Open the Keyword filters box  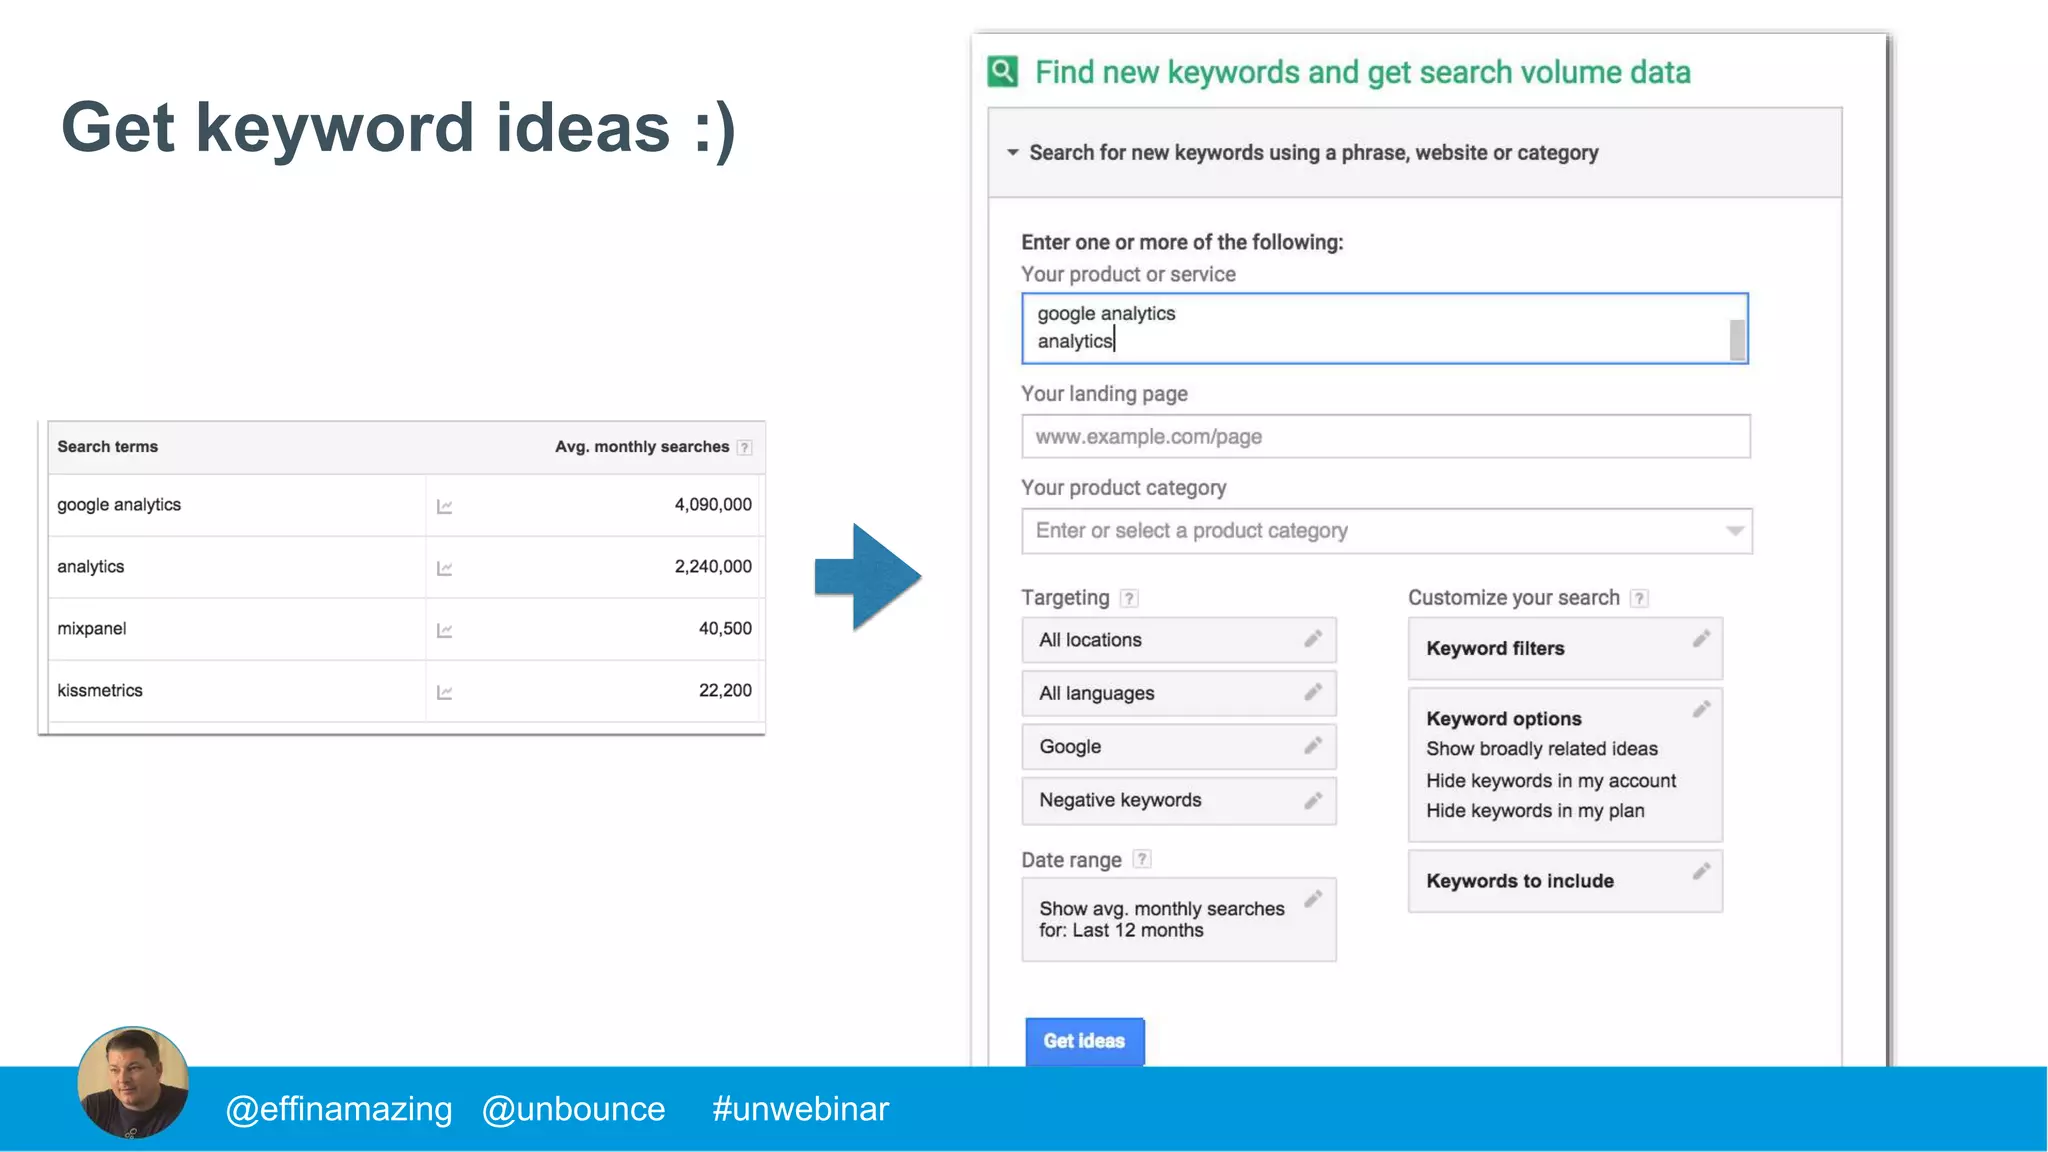1565,648
